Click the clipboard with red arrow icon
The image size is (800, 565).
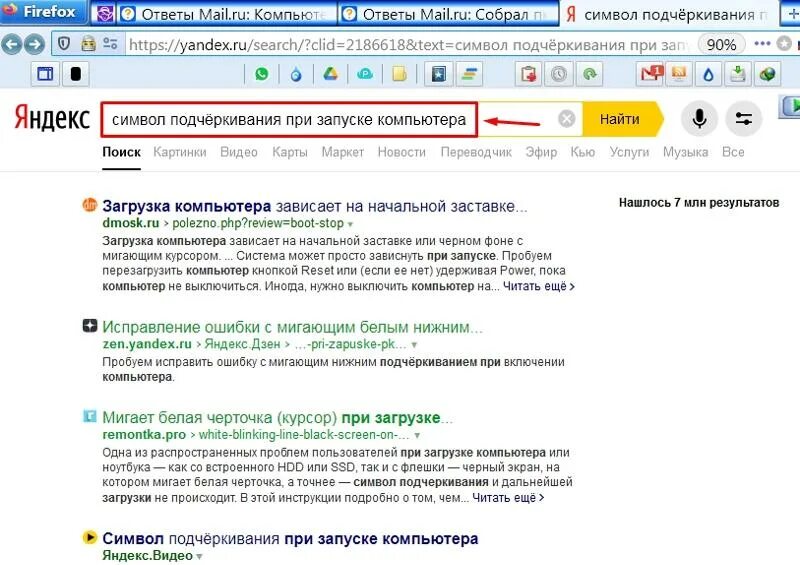[528, 75]
